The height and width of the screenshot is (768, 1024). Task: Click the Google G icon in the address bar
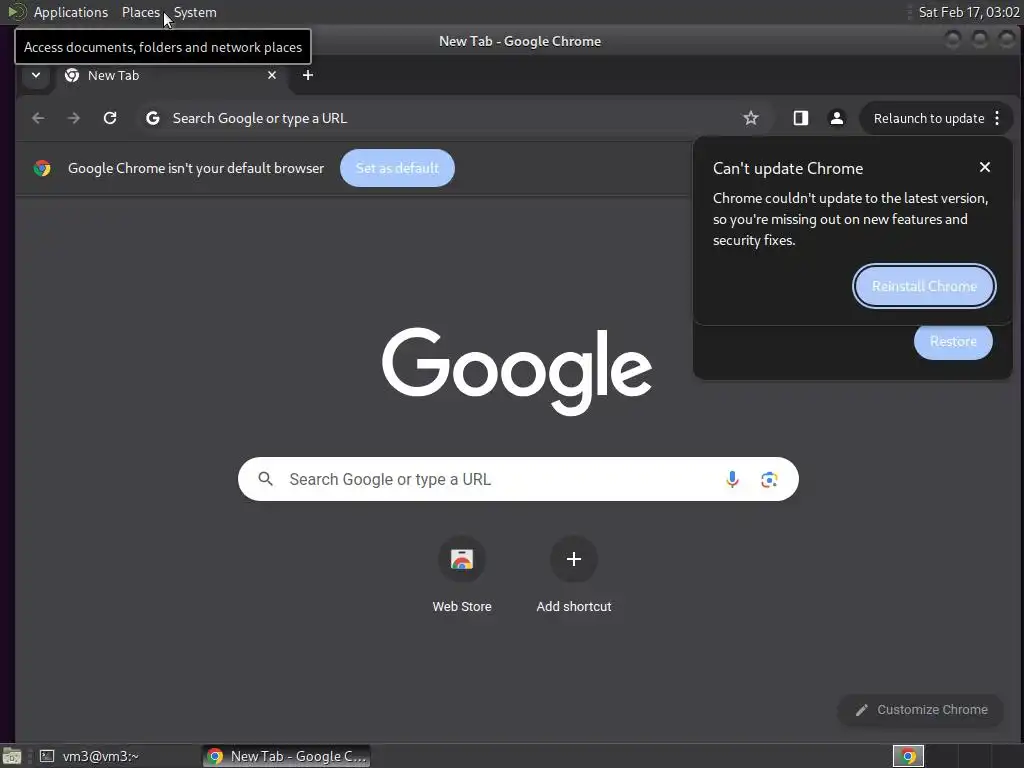153,118
